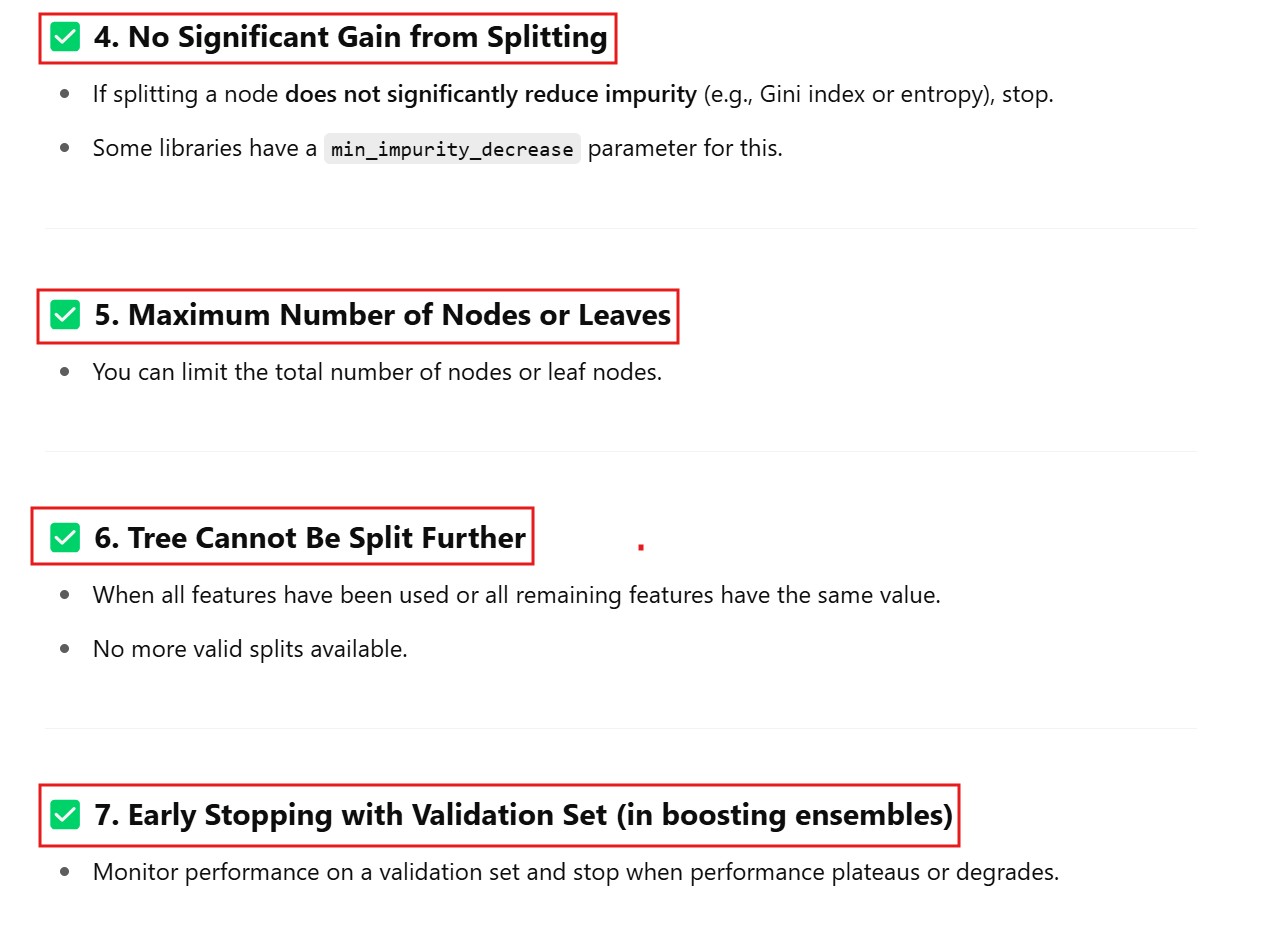Click the green checkmark next to Tree Cannot Be Split
This screenshot has width=1285, height=938.
coord(65,538)
